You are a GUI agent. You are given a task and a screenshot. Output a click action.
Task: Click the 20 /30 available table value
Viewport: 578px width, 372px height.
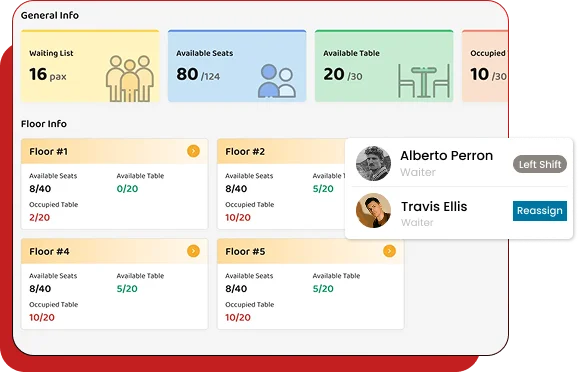(343, 74)
